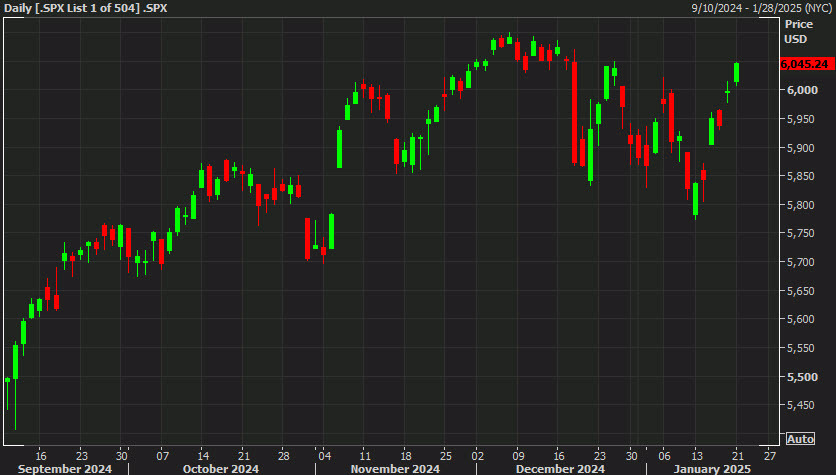Select the 6,045.24 last price tag

pyautogui.click(x=807, y=64)
